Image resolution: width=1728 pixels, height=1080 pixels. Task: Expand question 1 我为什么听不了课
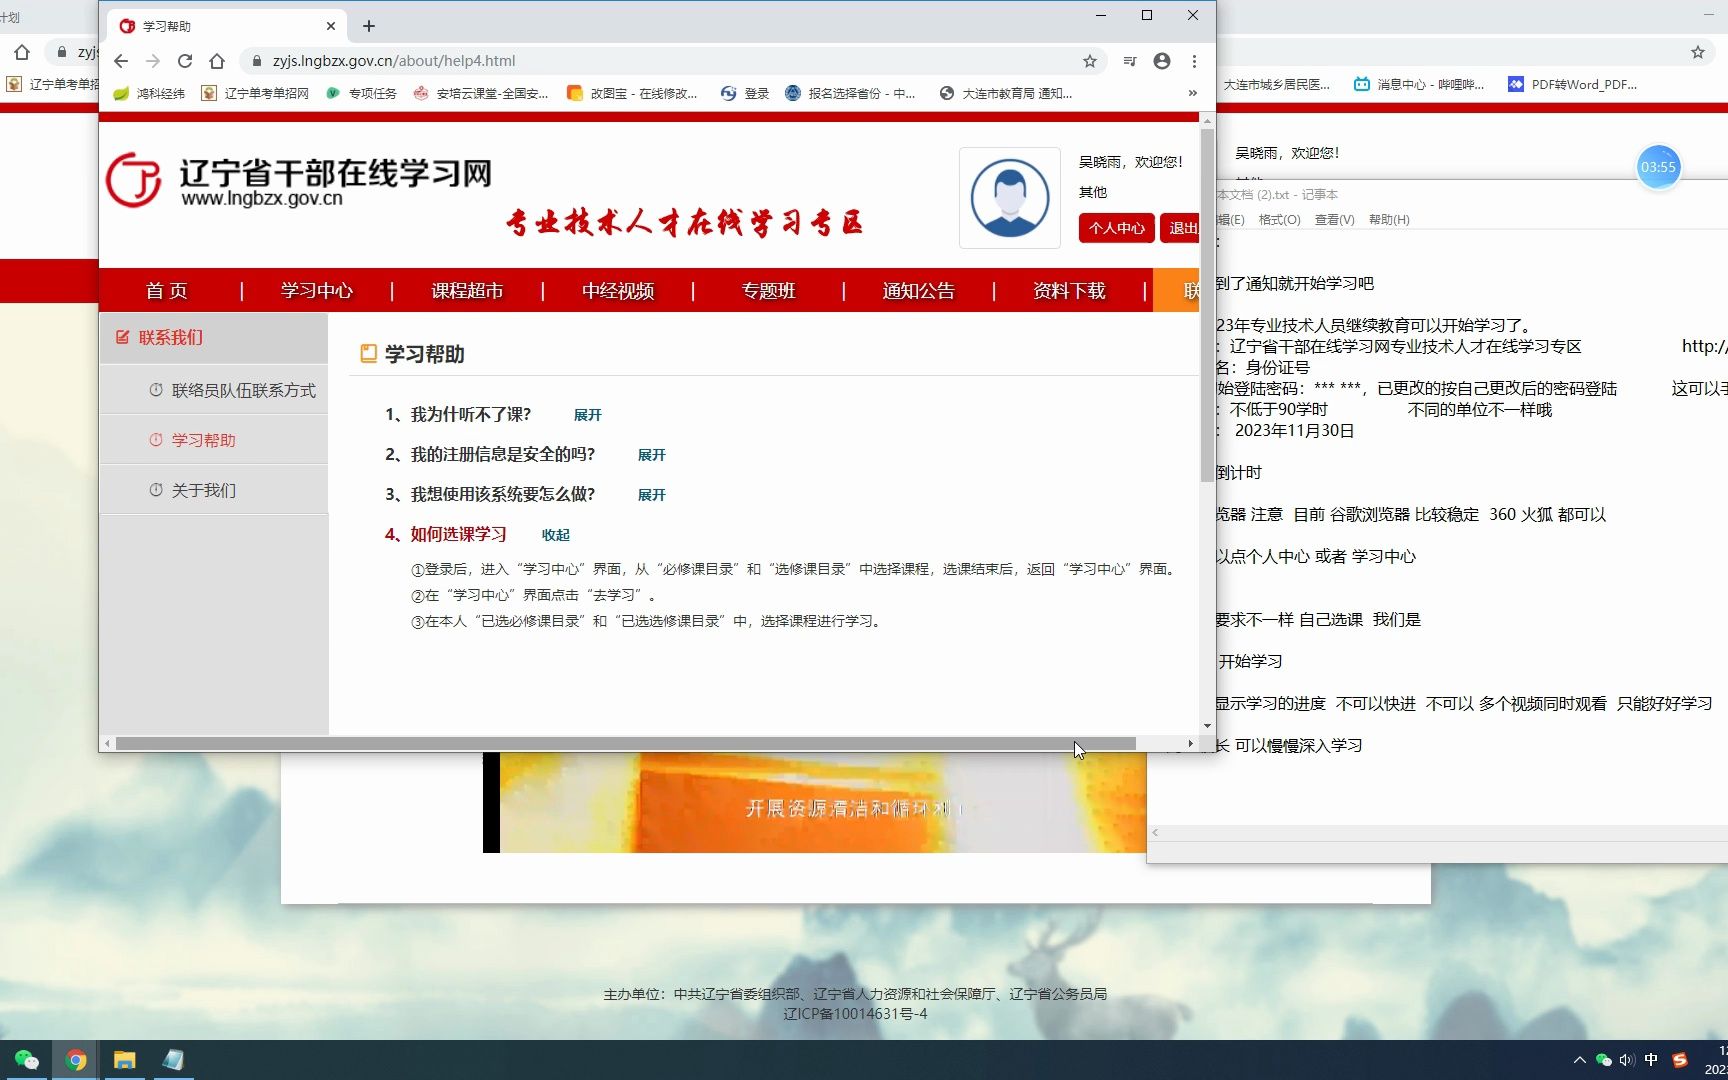click(588, 415)
